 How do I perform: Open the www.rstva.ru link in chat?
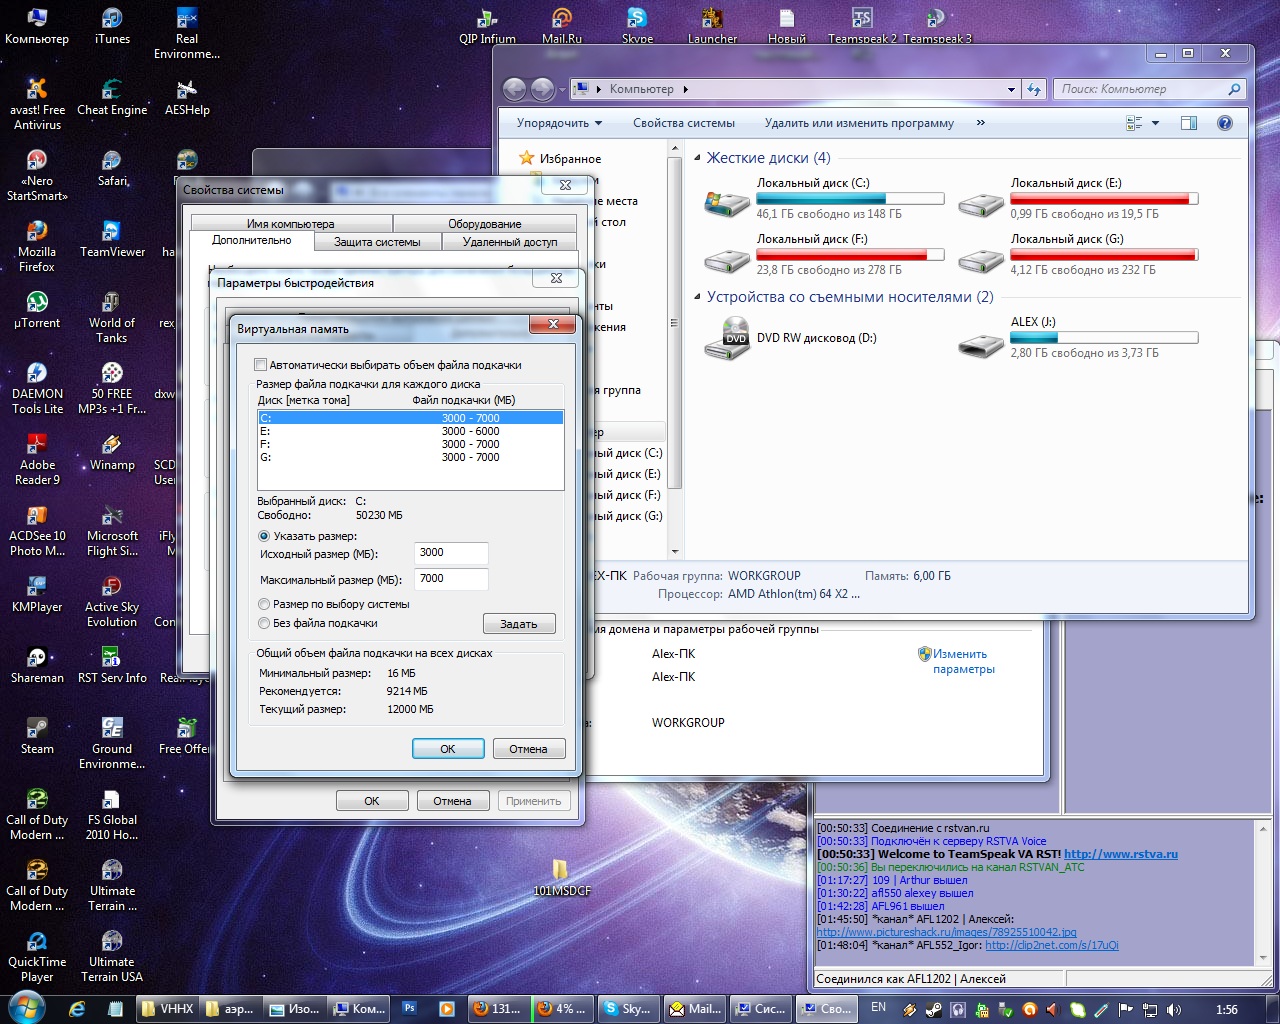[1120, 854]
